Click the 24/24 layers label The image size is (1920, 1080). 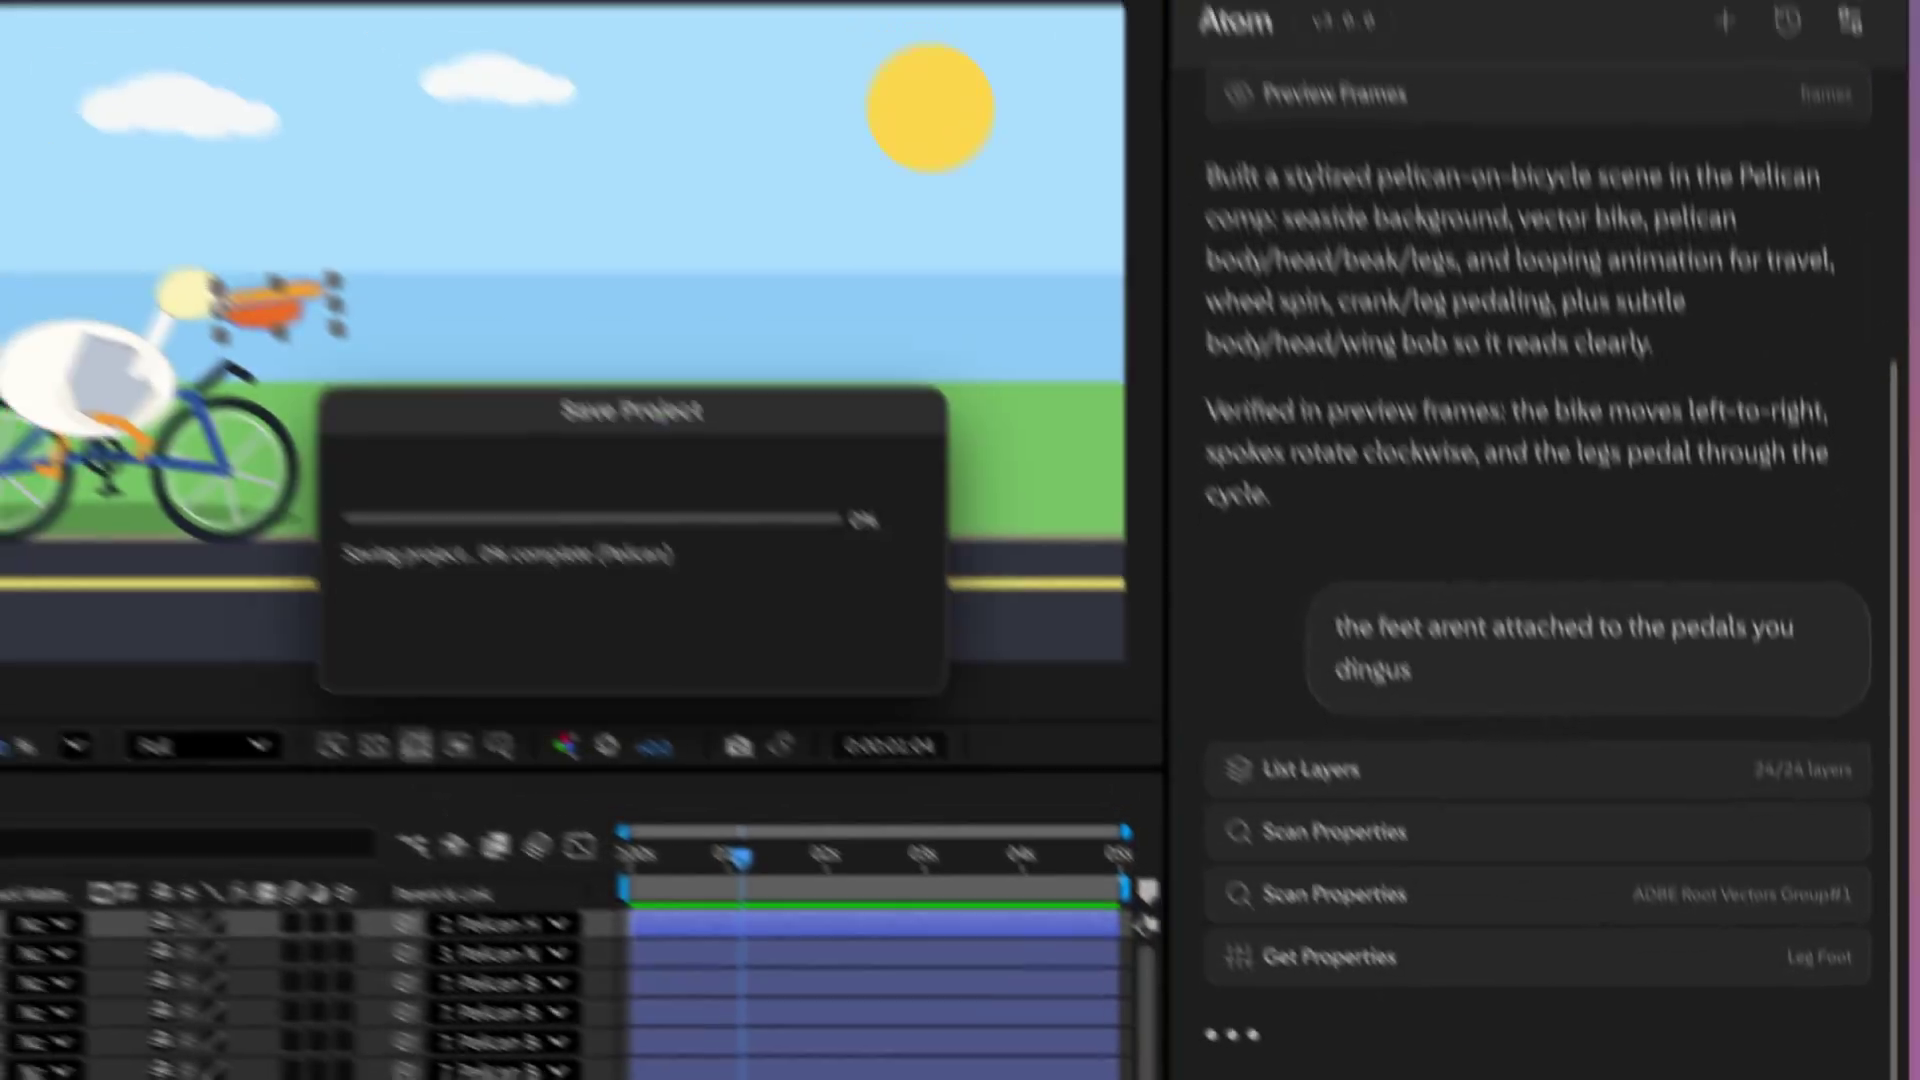tap(1802, 770)
